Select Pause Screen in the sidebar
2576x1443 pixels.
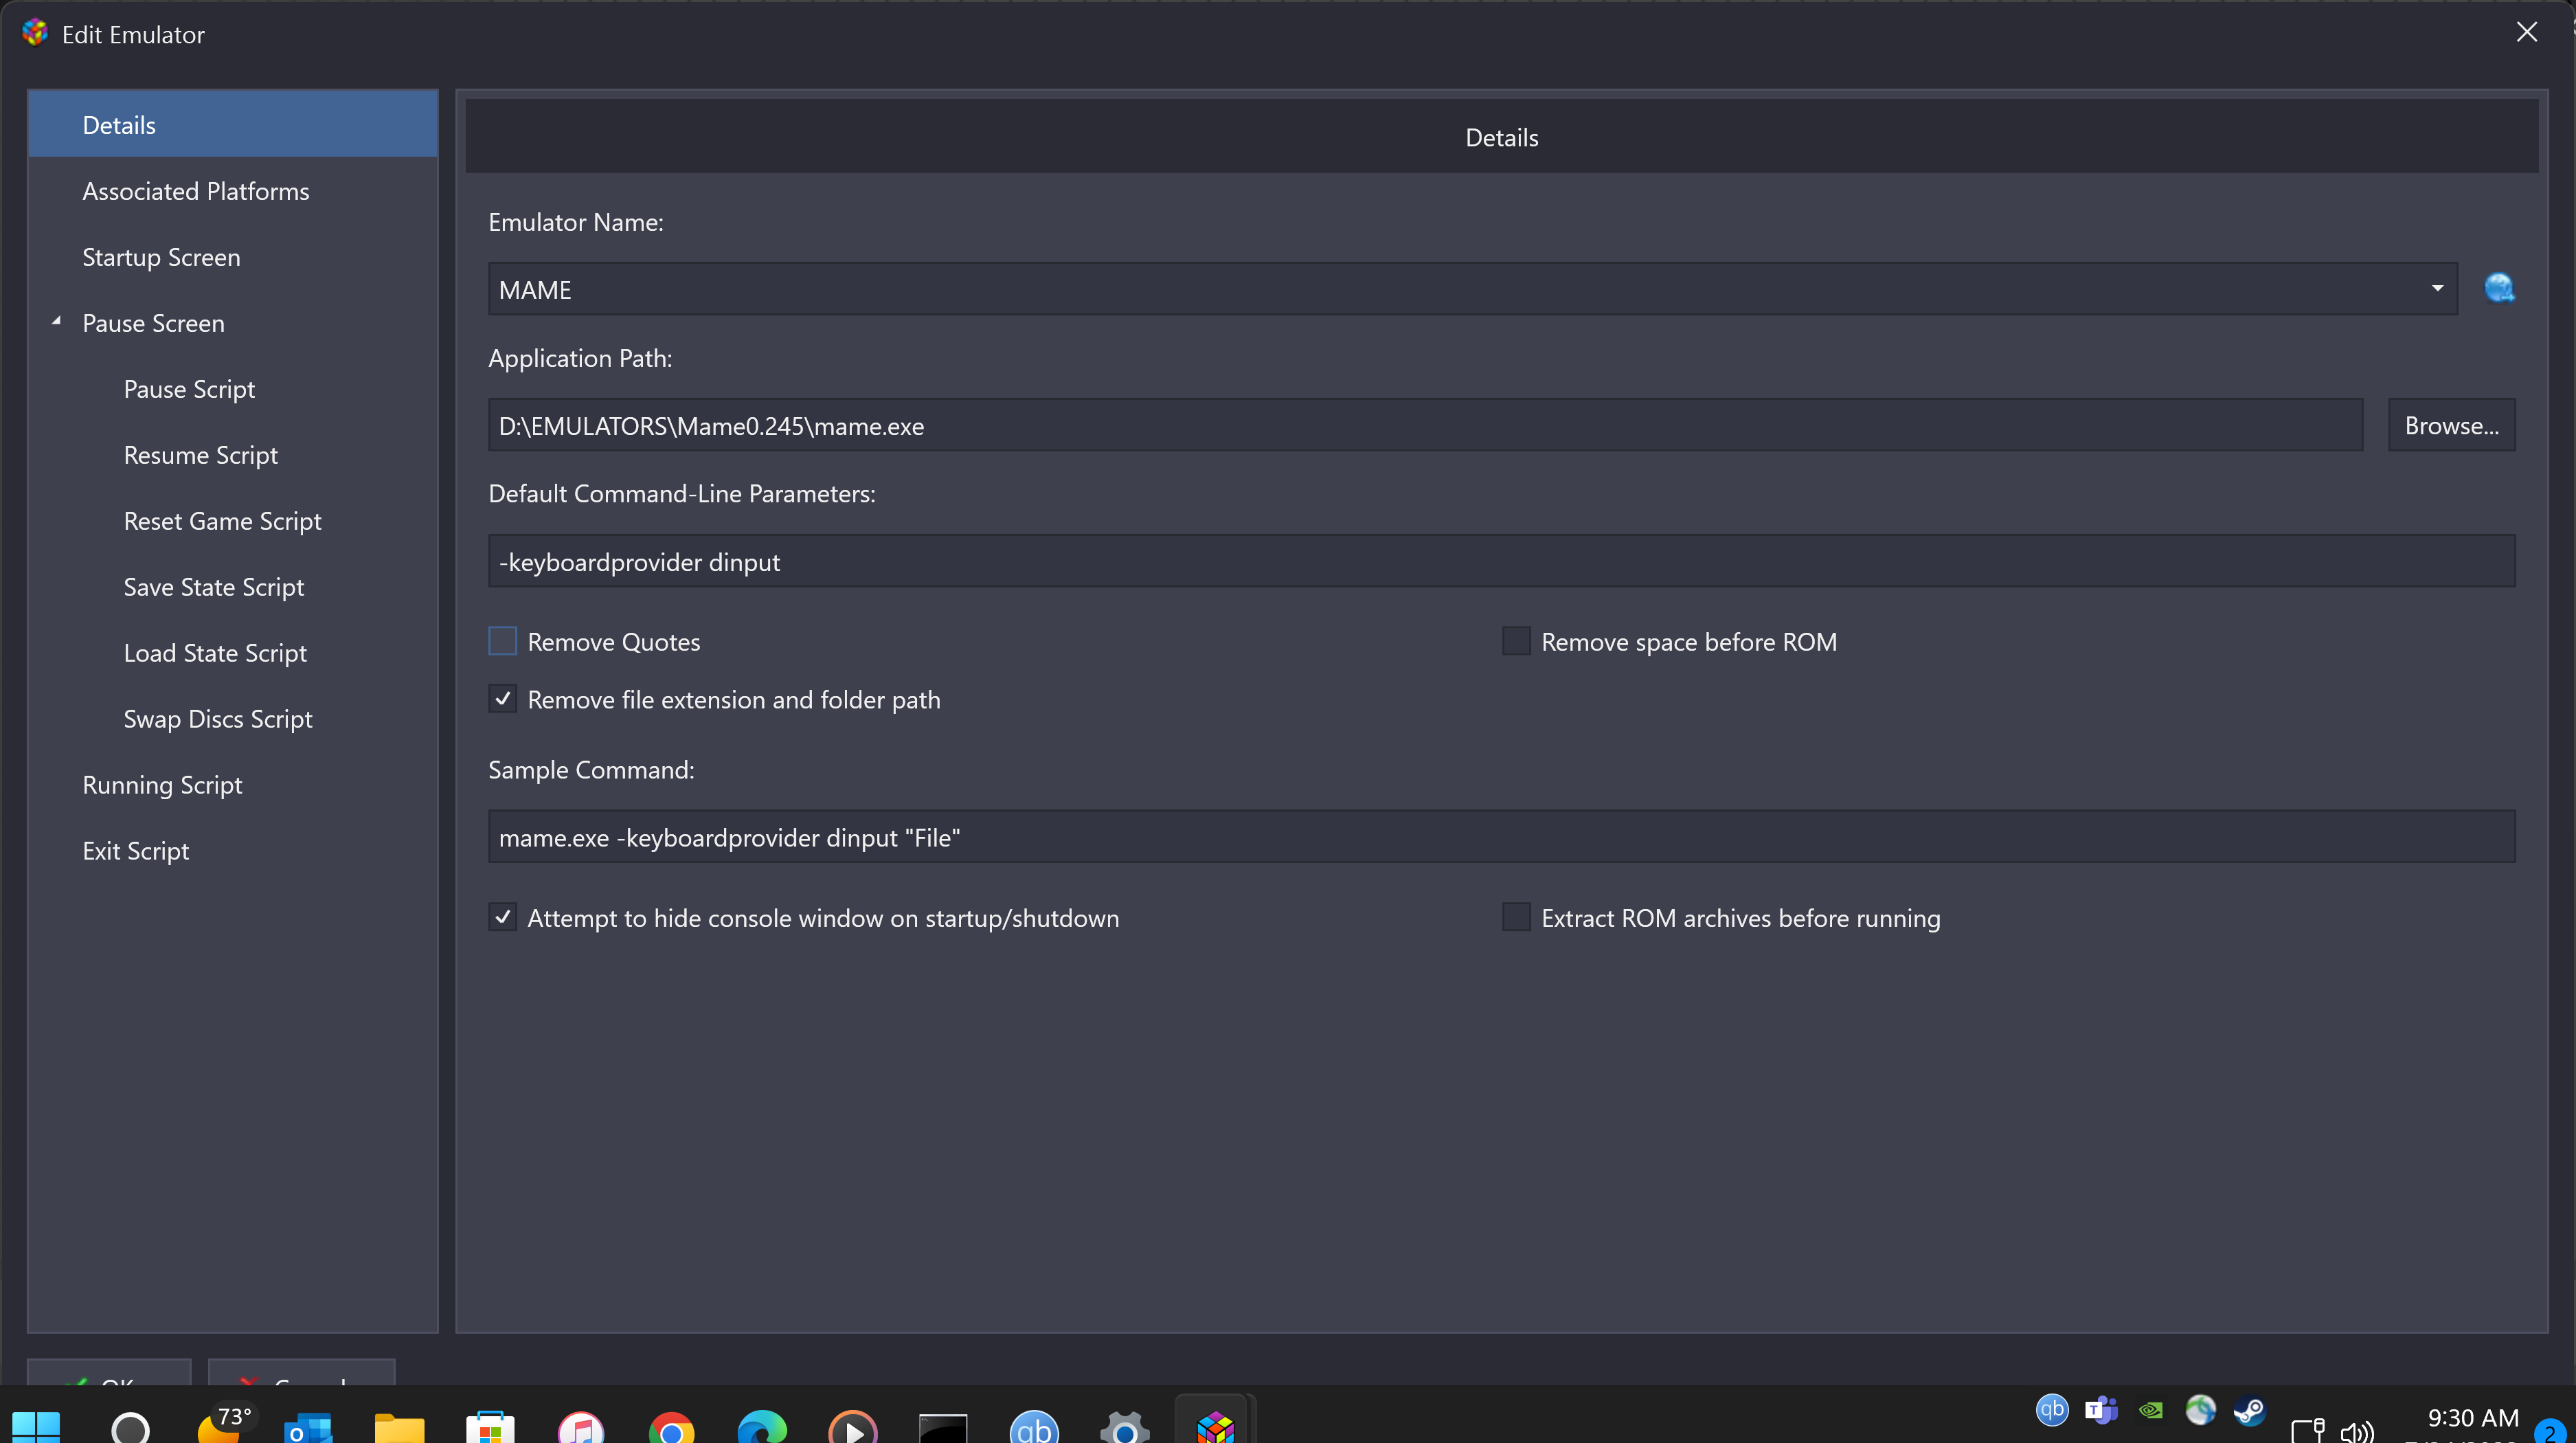(153, 323)
